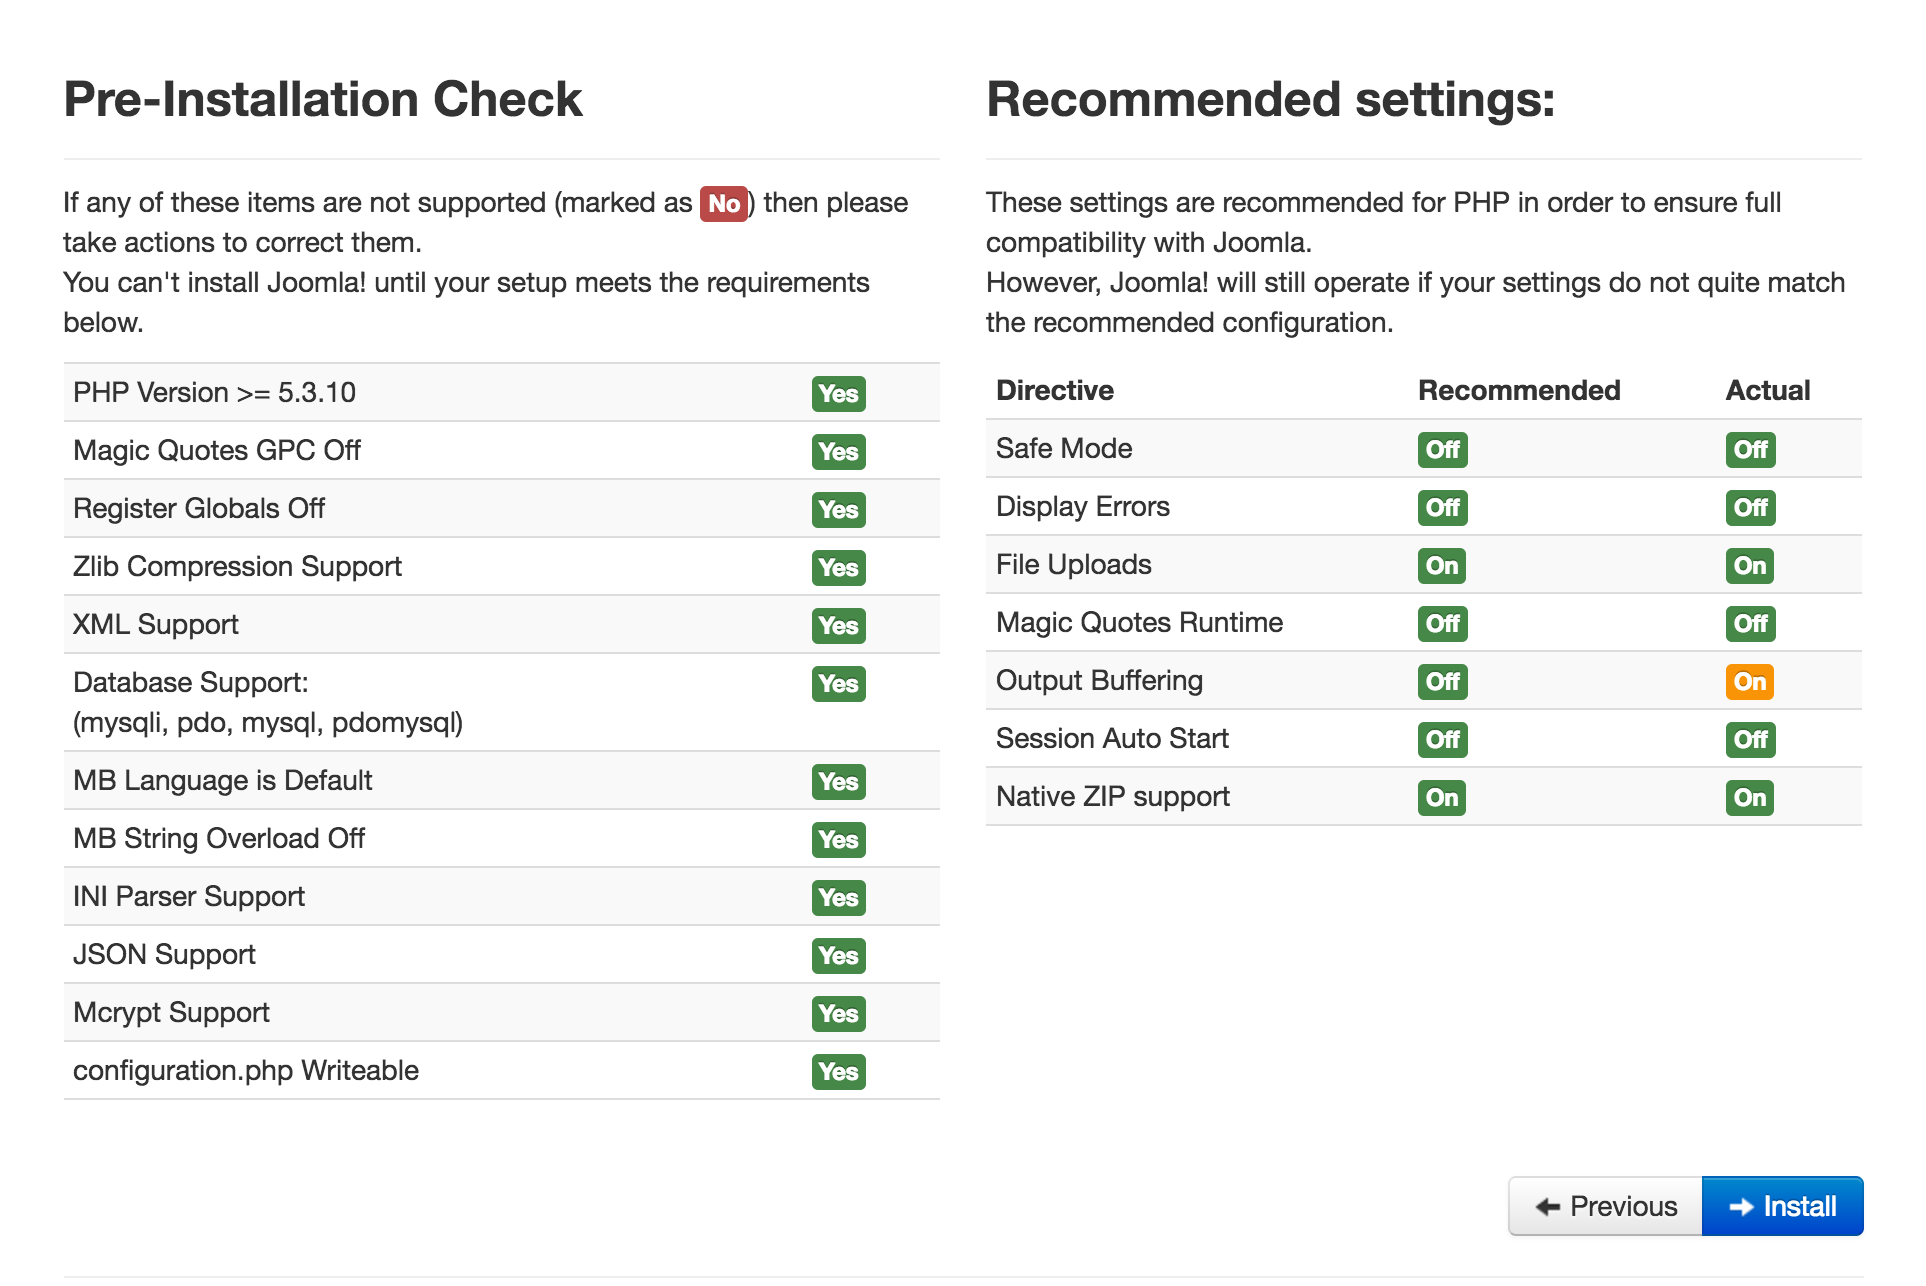The image size is (1926, 1286).
Task: Toggle the Actual Off badge for Safe Mode
Action: point(1749,449)
